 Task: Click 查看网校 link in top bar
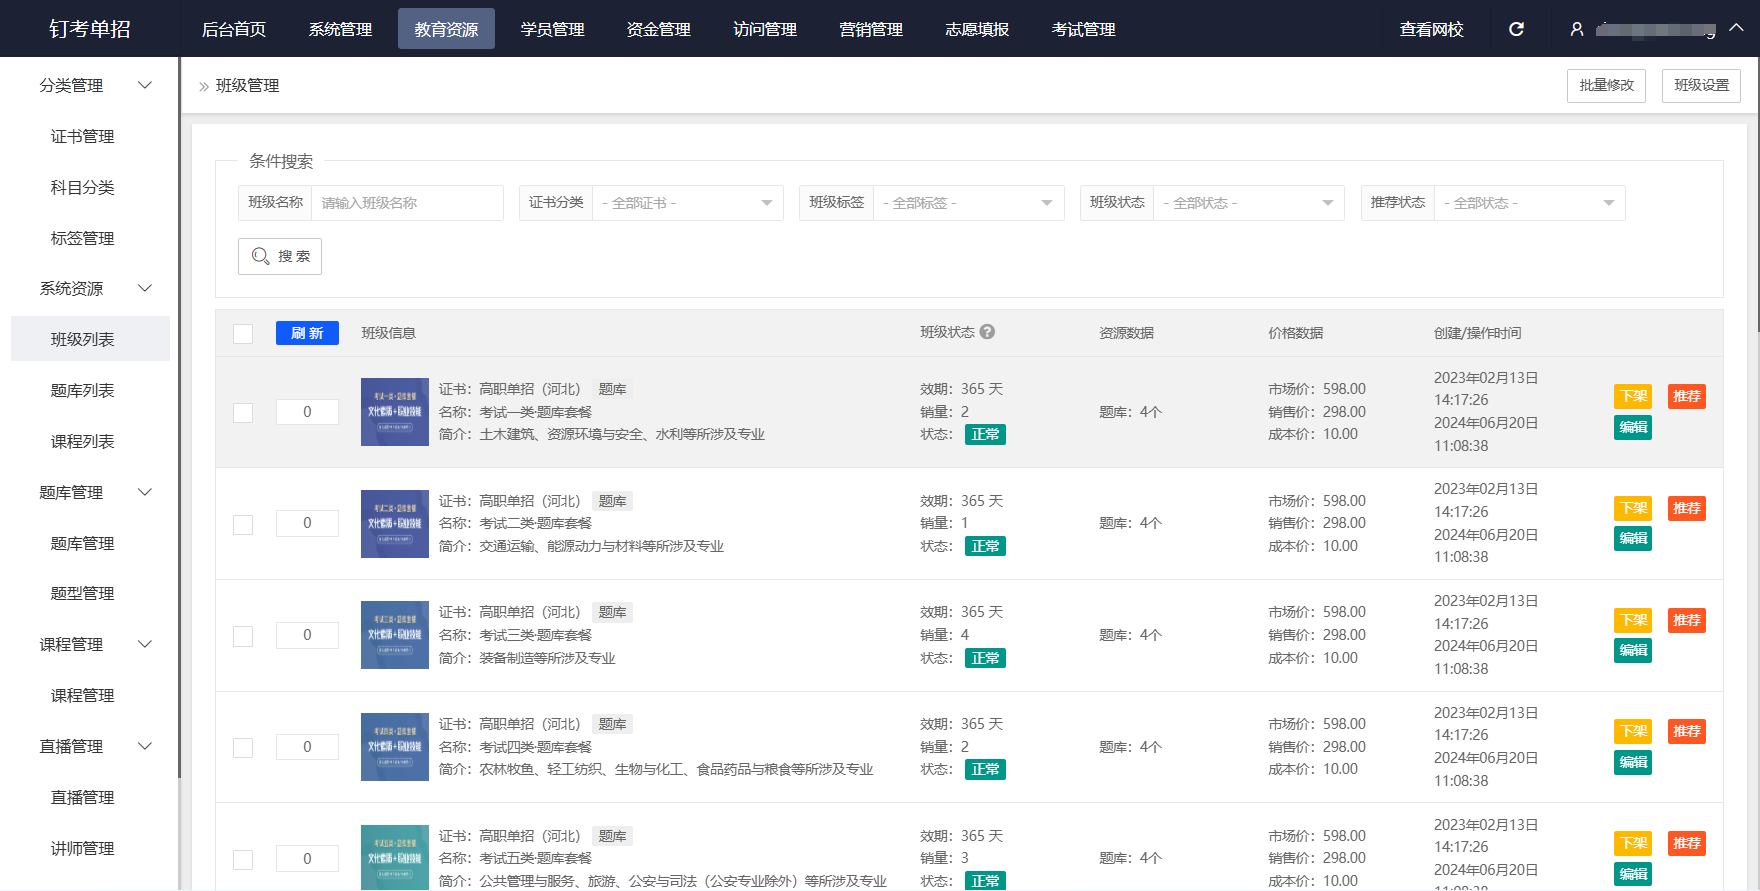[x=1431, y=29]
